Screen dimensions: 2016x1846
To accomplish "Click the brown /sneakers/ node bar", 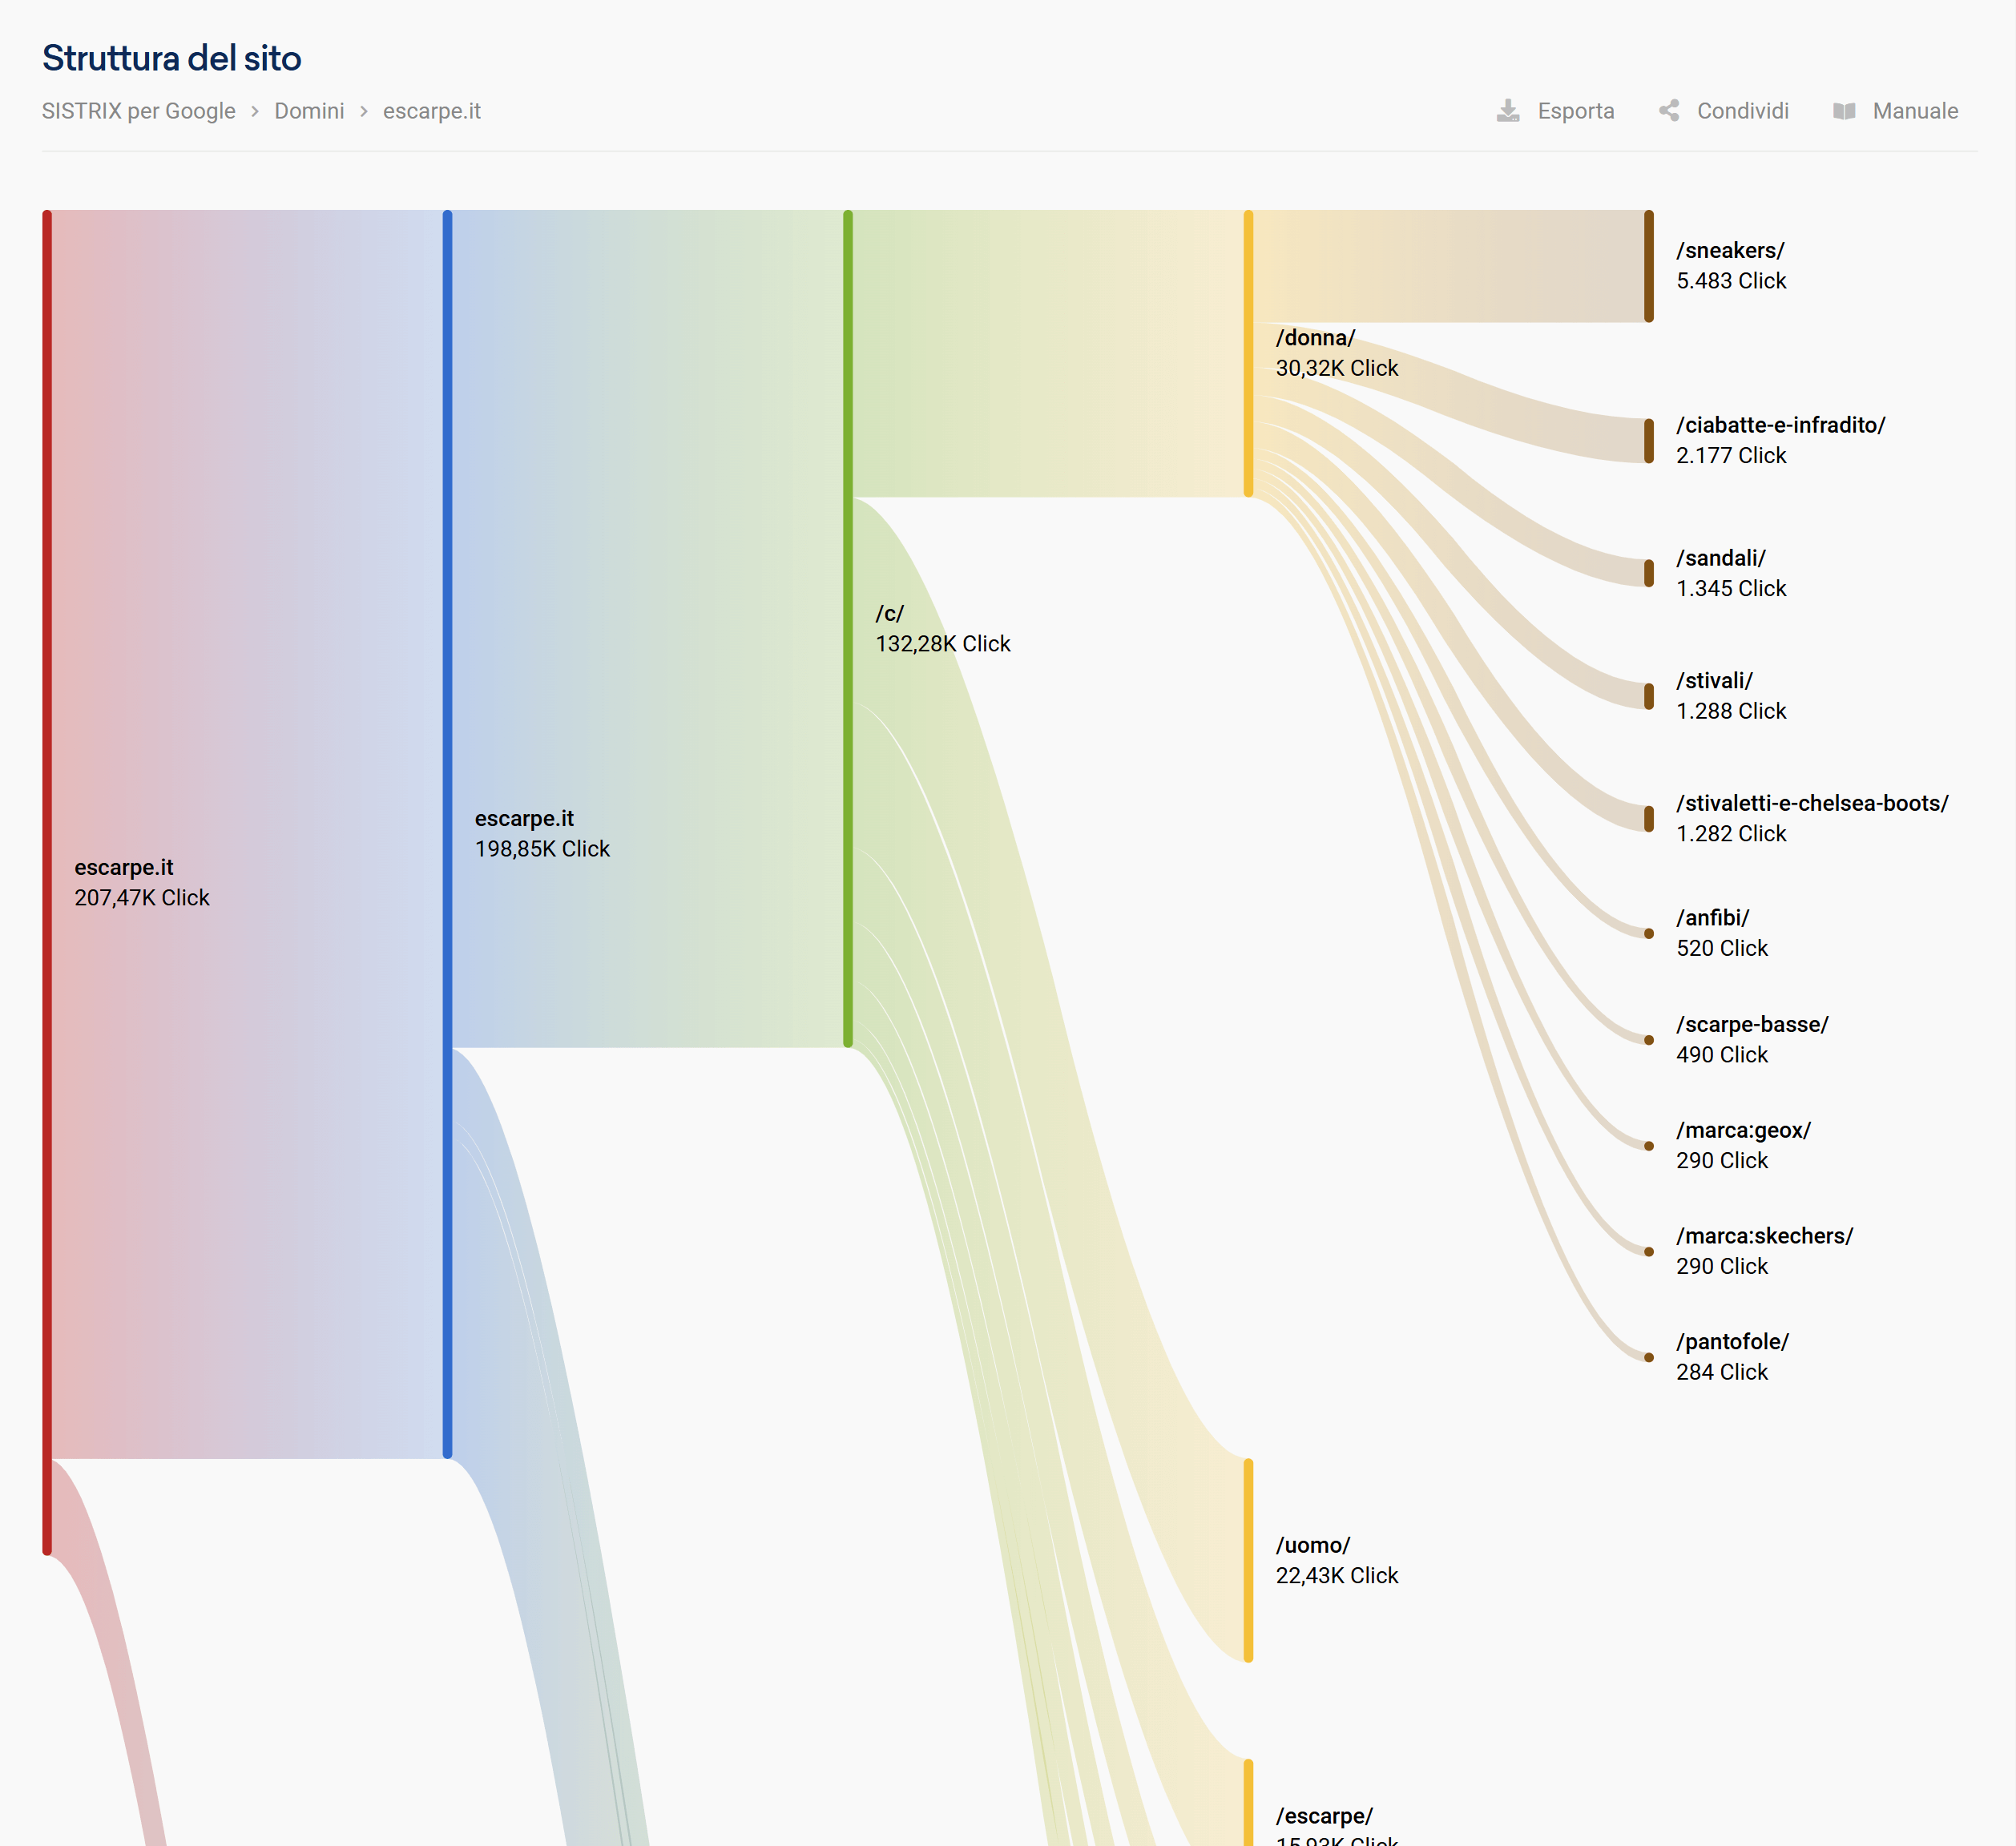I will point(1649,266).
